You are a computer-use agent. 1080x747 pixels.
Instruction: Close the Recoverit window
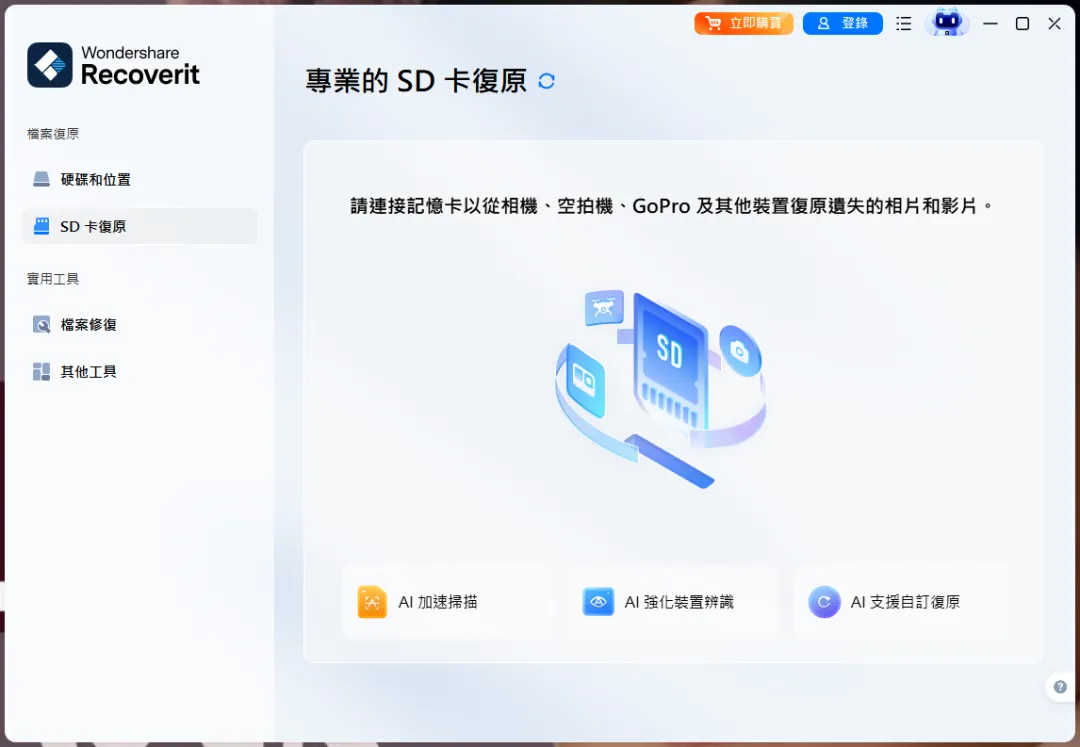(x=1055, y=23)
